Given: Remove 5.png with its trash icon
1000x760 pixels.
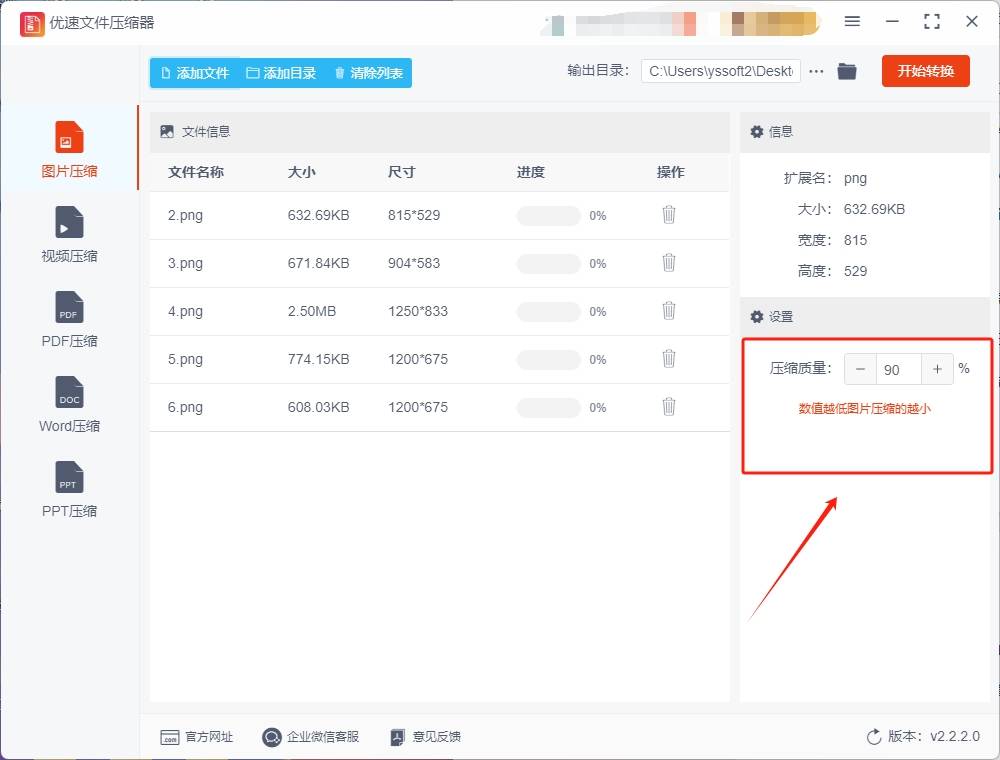Looking at the screenshot, I should pyautogui.click(x=668, y=358).
